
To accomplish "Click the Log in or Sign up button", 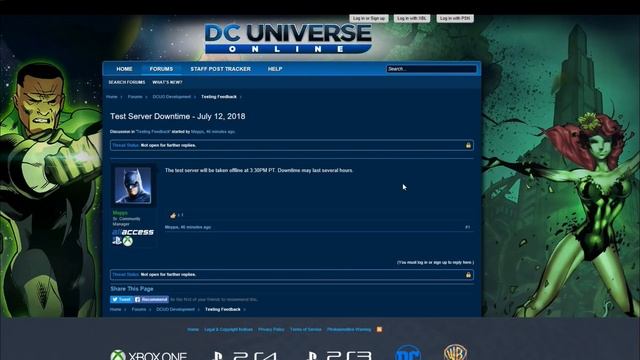I will pos(369,18).
